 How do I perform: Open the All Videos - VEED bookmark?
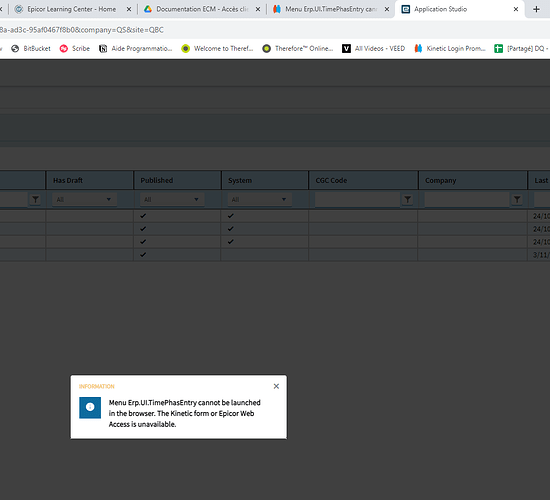(x=374, y=48)
